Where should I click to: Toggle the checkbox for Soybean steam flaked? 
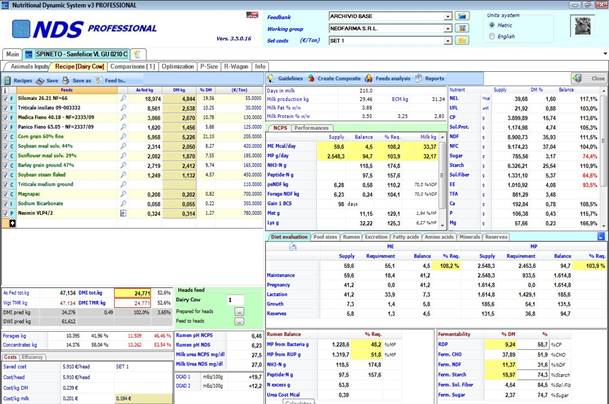[5, 175]
